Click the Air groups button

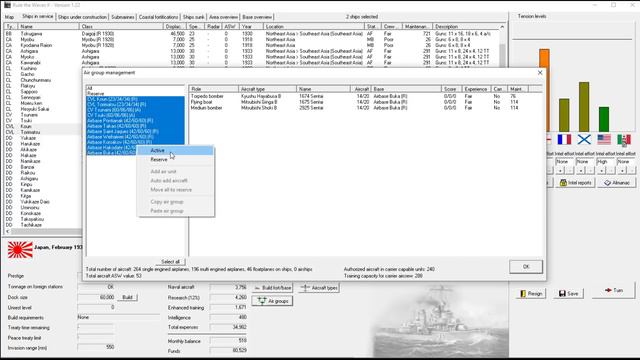tap(272, 301)
